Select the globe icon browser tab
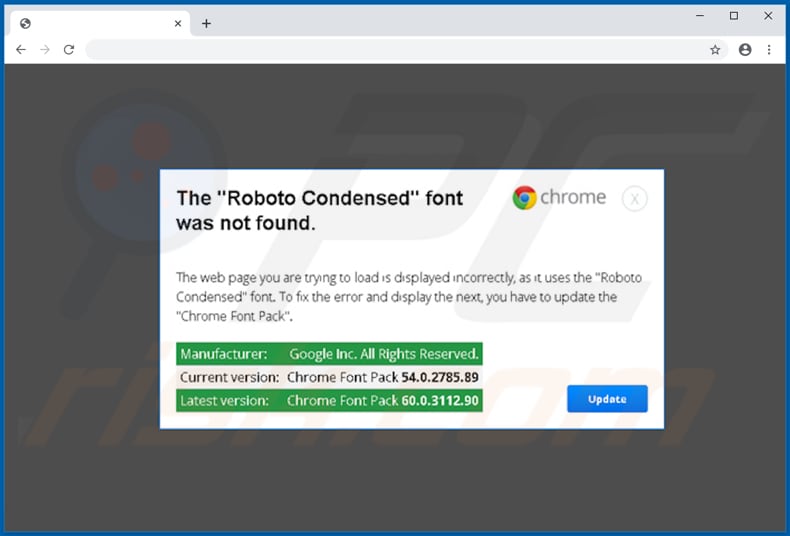The image size is (790, 536). point(100,23)
